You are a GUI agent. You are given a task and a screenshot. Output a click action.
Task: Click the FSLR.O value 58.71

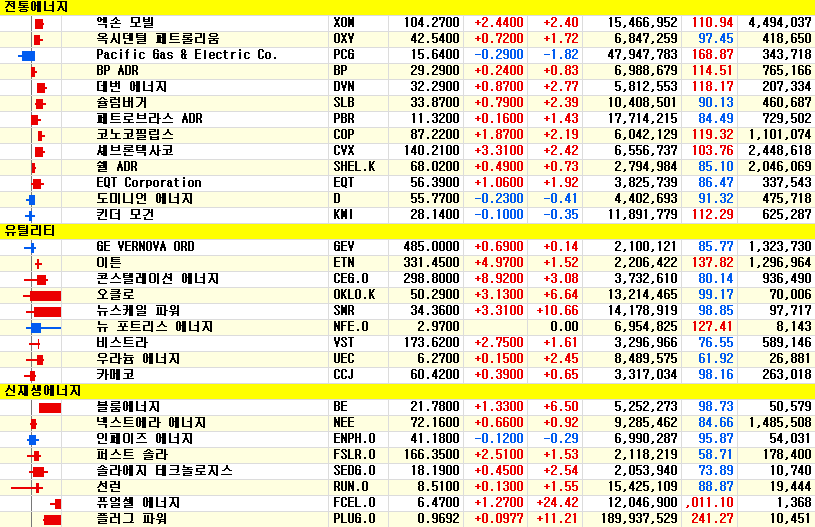pyautogui.click(x=715, y=455)
